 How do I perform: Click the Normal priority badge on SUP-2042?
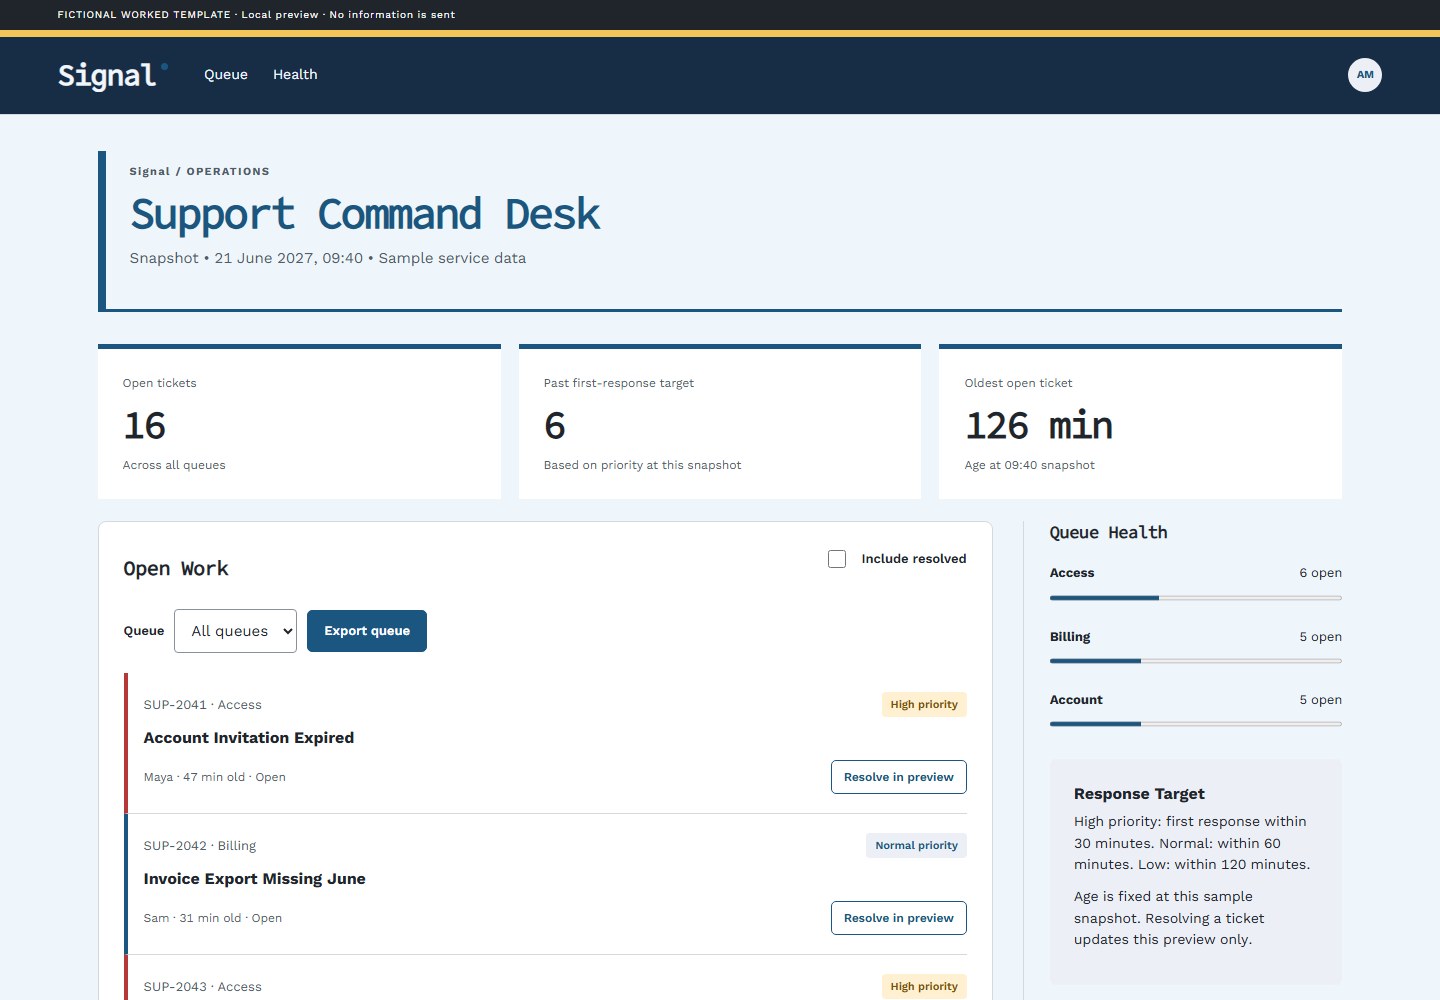[916, 846]
